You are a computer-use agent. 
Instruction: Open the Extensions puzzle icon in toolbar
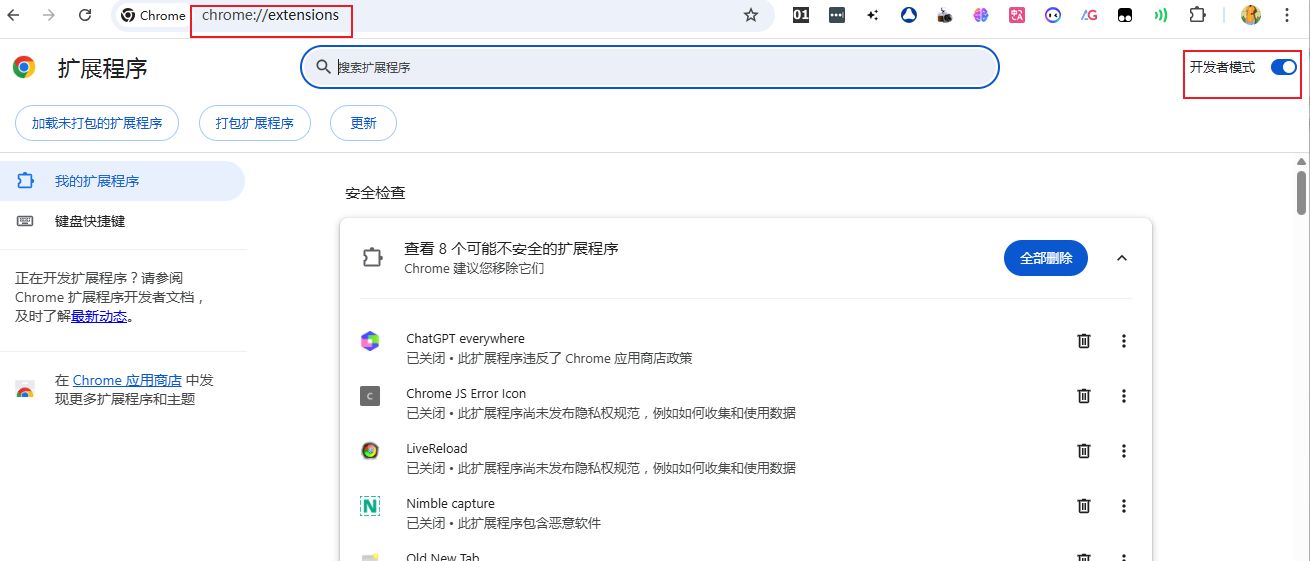tap(1197, 15)
